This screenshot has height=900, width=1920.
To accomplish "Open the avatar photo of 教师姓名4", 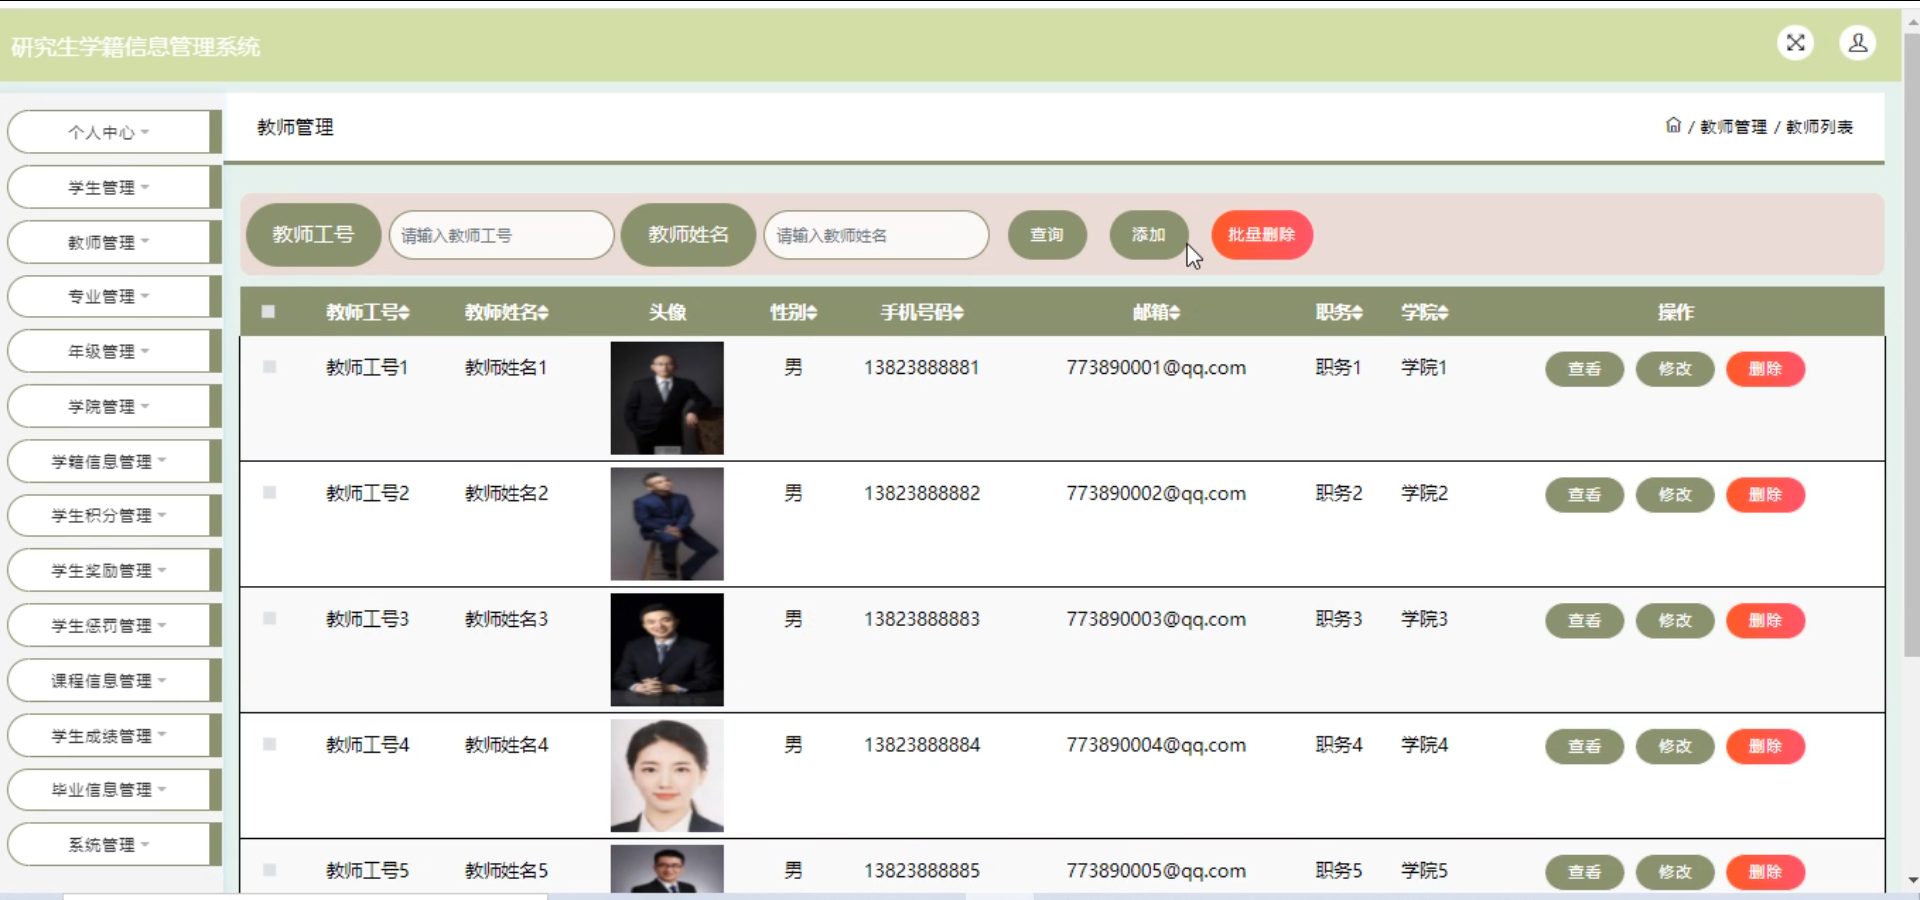I will coord(667,776).
